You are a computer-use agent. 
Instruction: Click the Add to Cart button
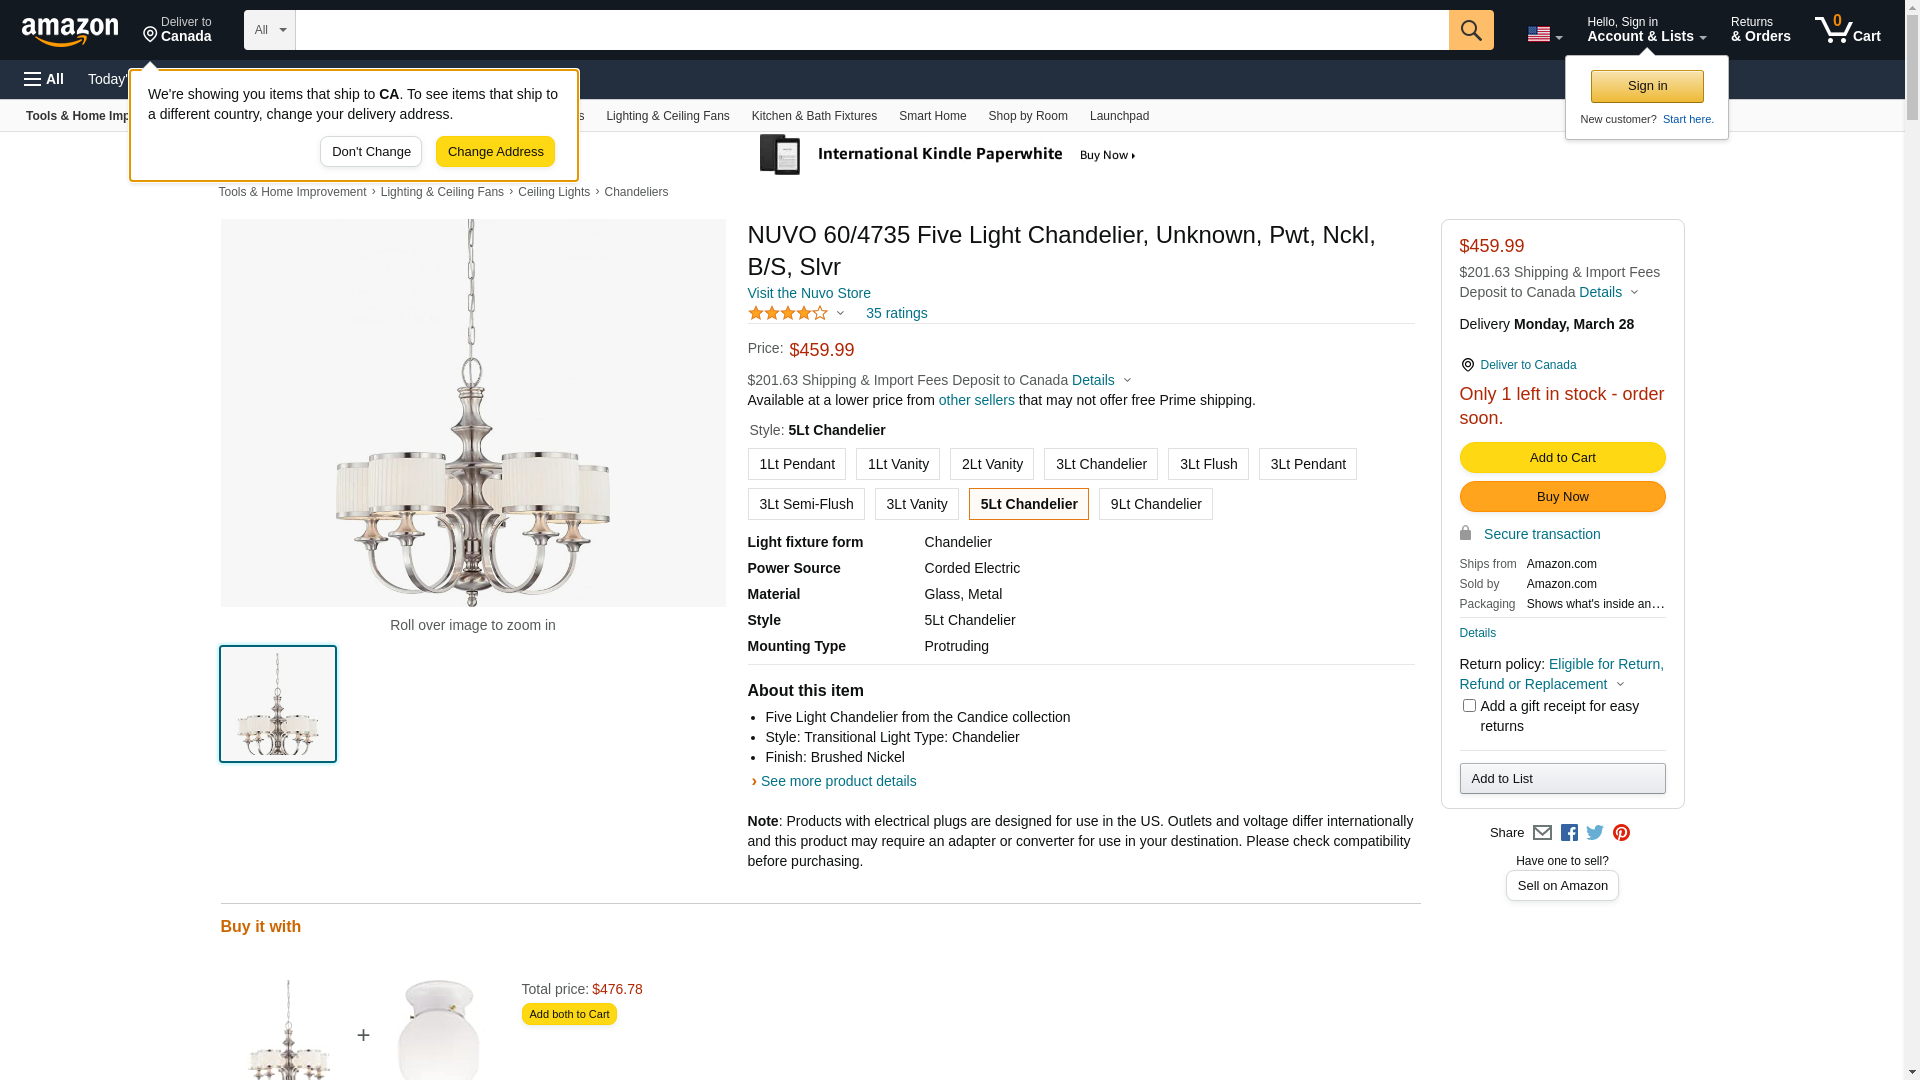coord(1562,457)
